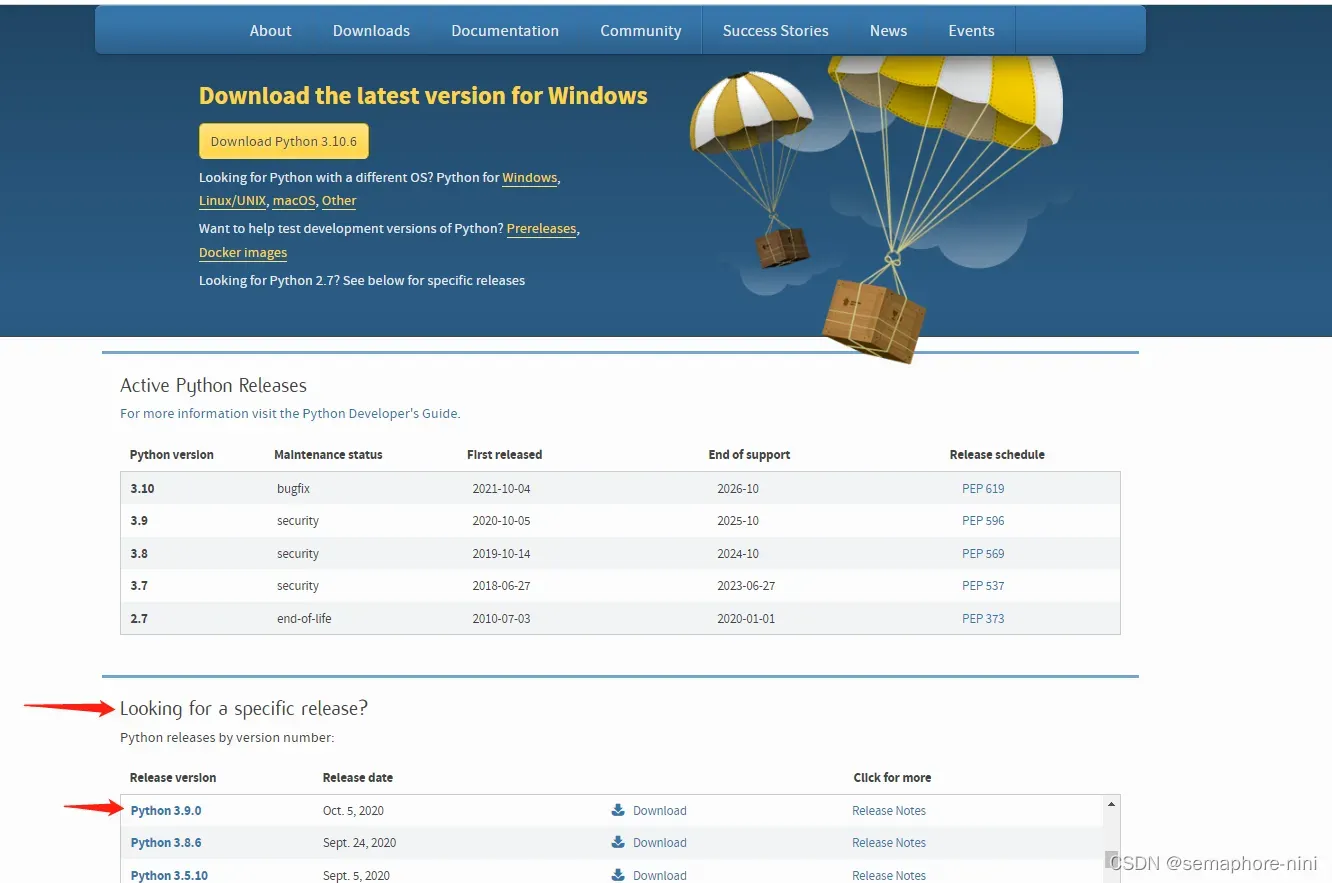
Task: Click download arrow icon for Python 3.9.0
Action: click(x=618, y=810)
